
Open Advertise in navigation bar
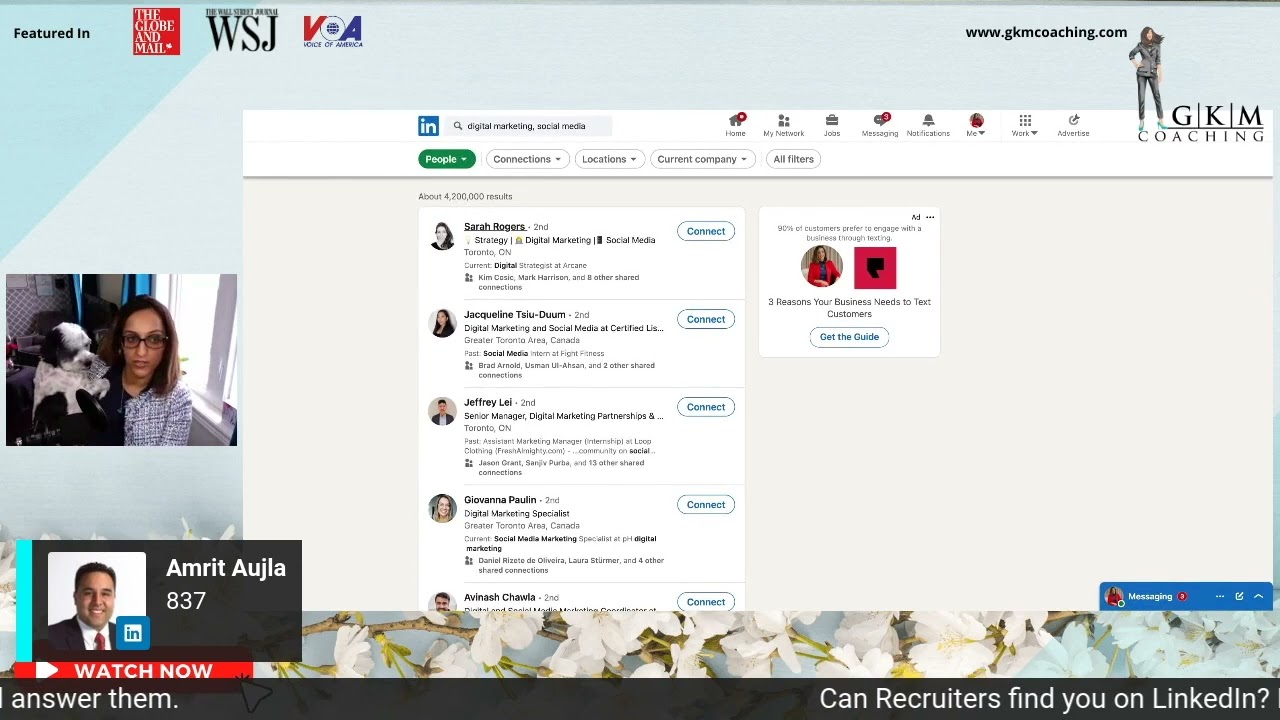point(1073,125)
